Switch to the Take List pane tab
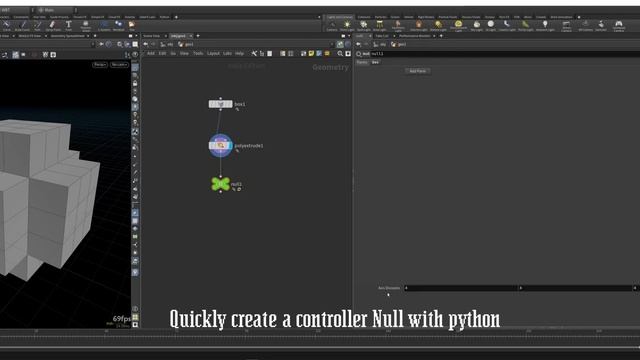640x360 pixels. 382,36
